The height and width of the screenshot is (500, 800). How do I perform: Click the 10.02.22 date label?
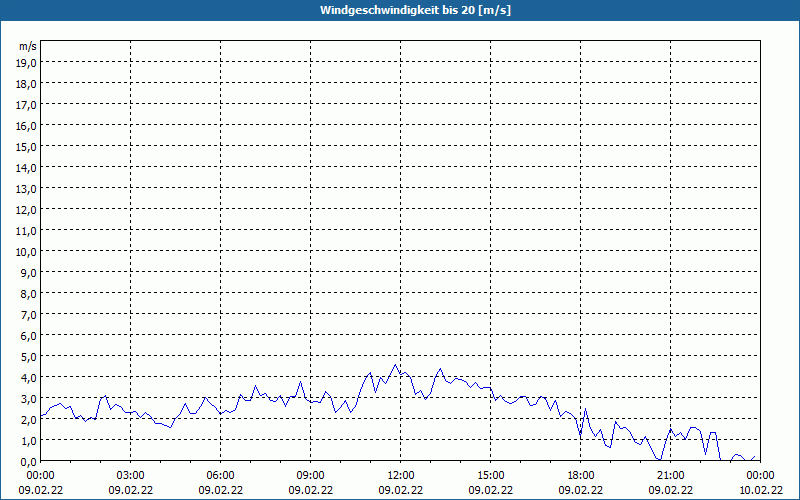tap(761, 490)
